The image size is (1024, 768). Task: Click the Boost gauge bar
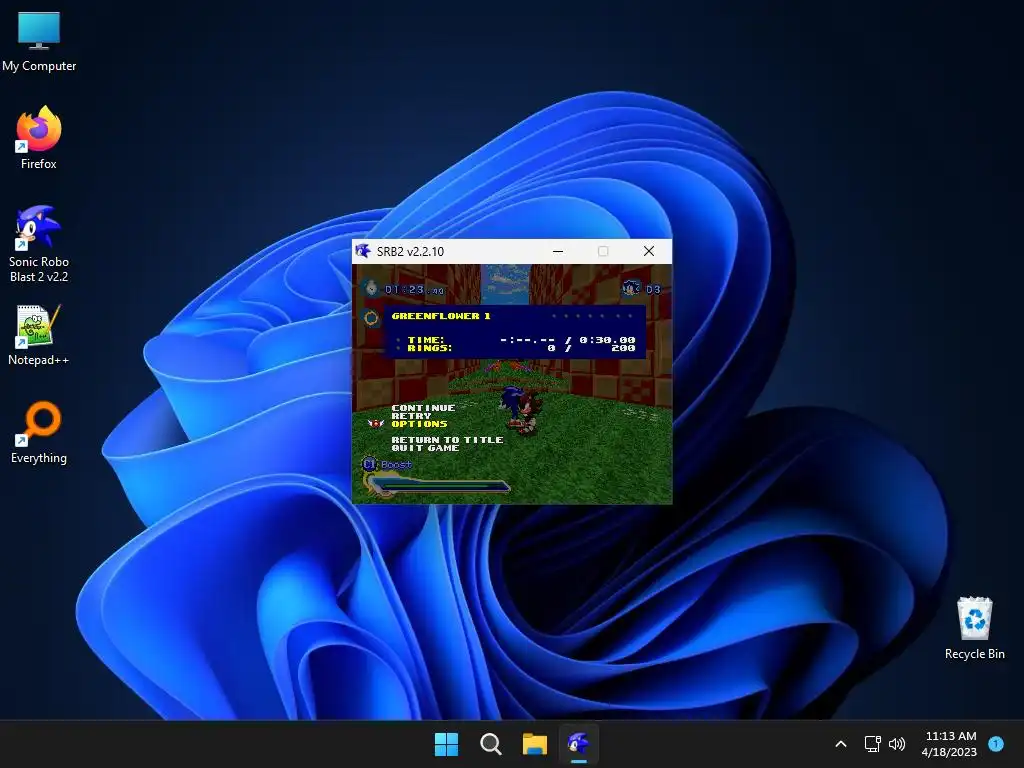point(439,486)
